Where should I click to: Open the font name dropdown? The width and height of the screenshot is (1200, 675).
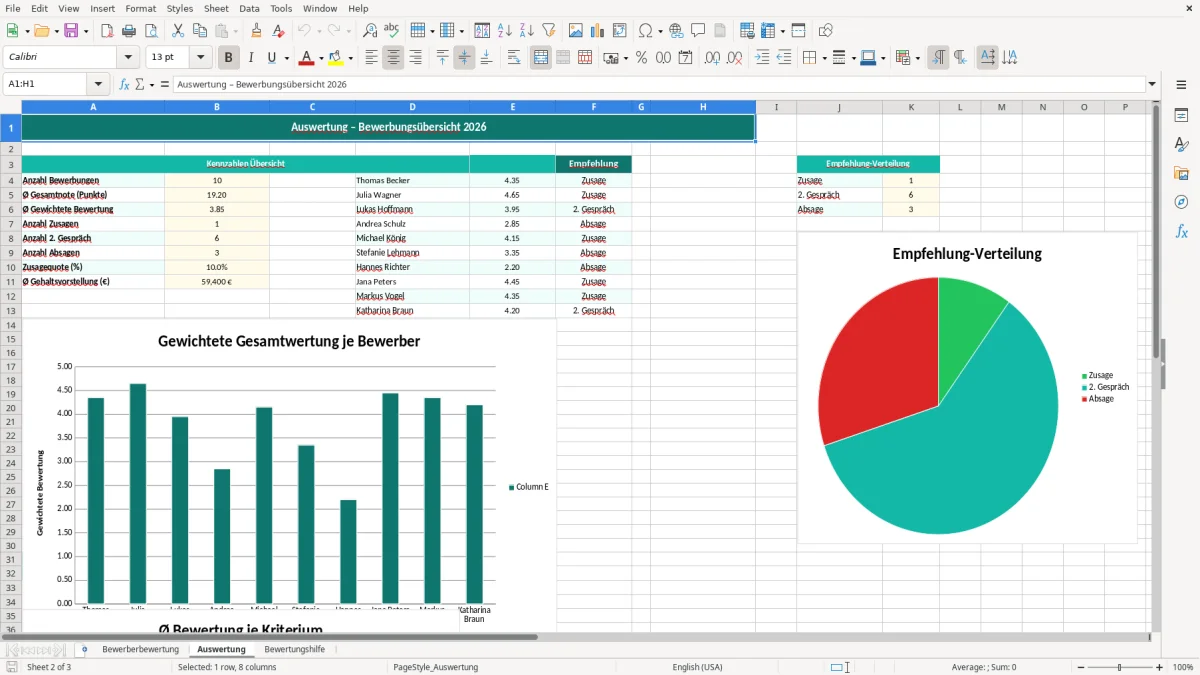[x=130, y=58]
